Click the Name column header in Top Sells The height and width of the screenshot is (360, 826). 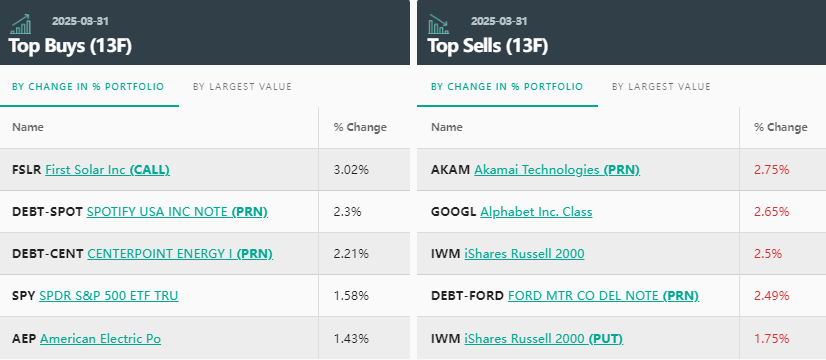tap(447, 127)
